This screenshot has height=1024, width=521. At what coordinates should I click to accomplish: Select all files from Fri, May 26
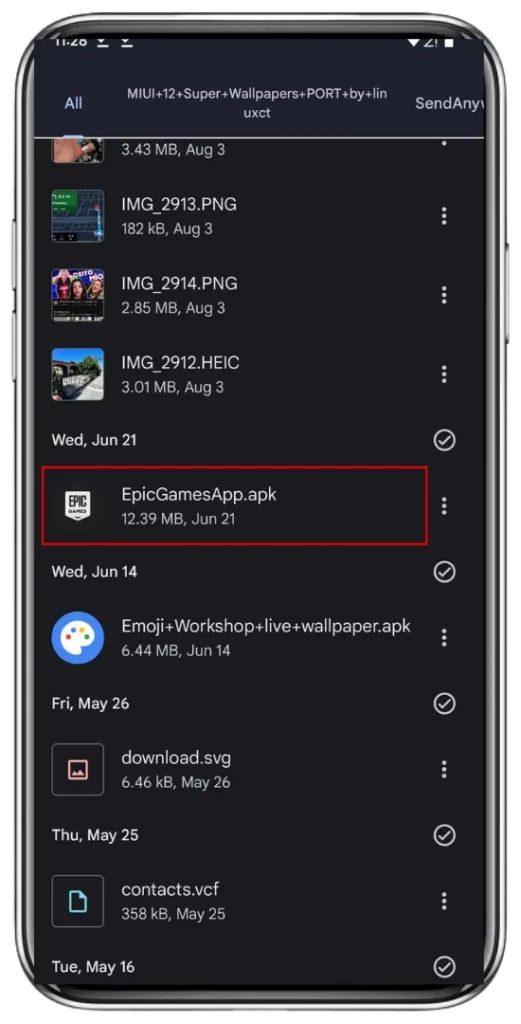pos(445,703)
